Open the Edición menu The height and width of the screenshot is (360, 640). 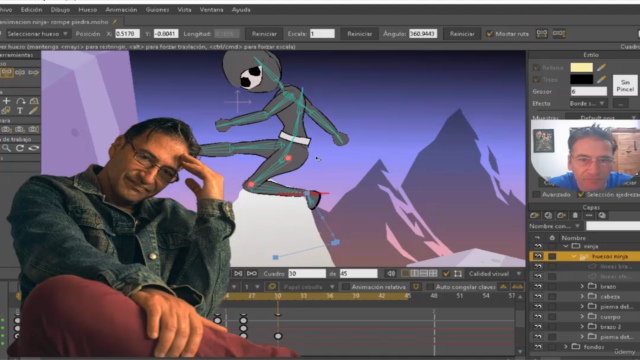pos(31,9)
